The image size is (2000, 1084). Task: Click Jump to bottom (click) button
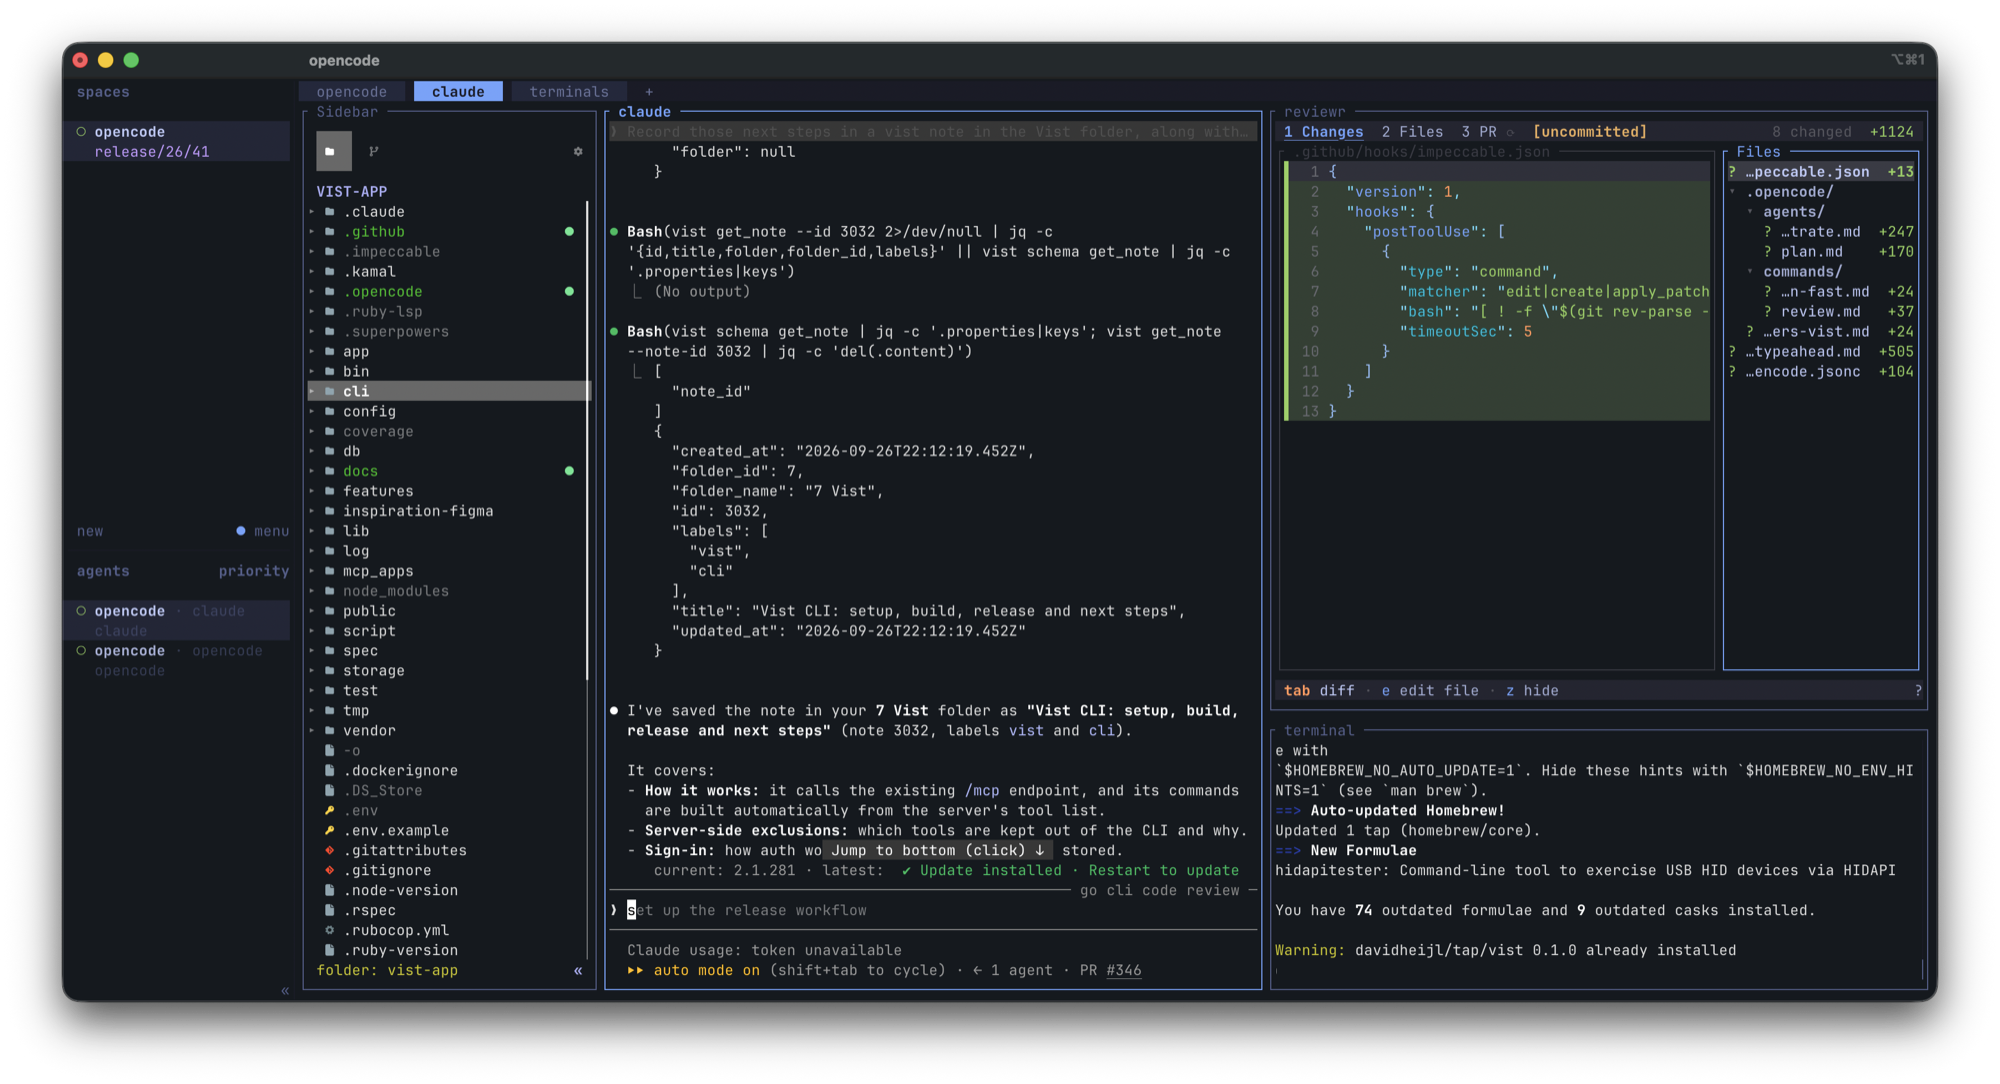(938, 850)
